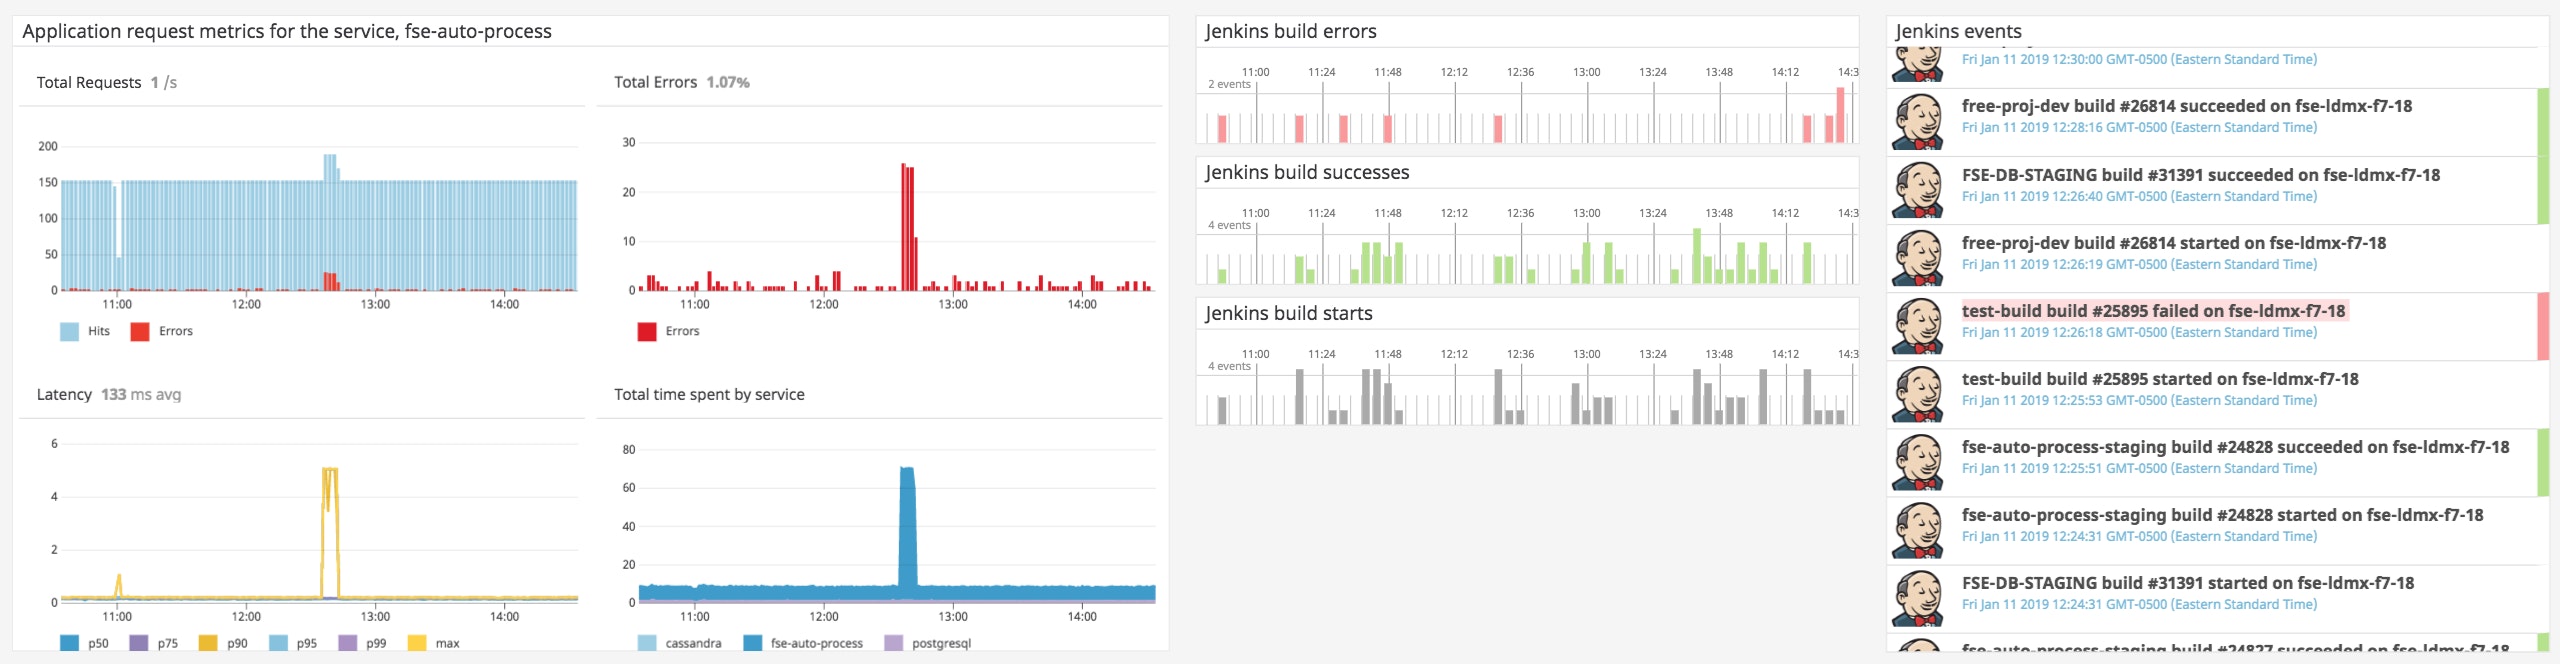The height and width of the screenshot is (664, 2560).
Task: Click Jenkins avatar beside test-build #25895 started event
Action: coord(1917,393)
